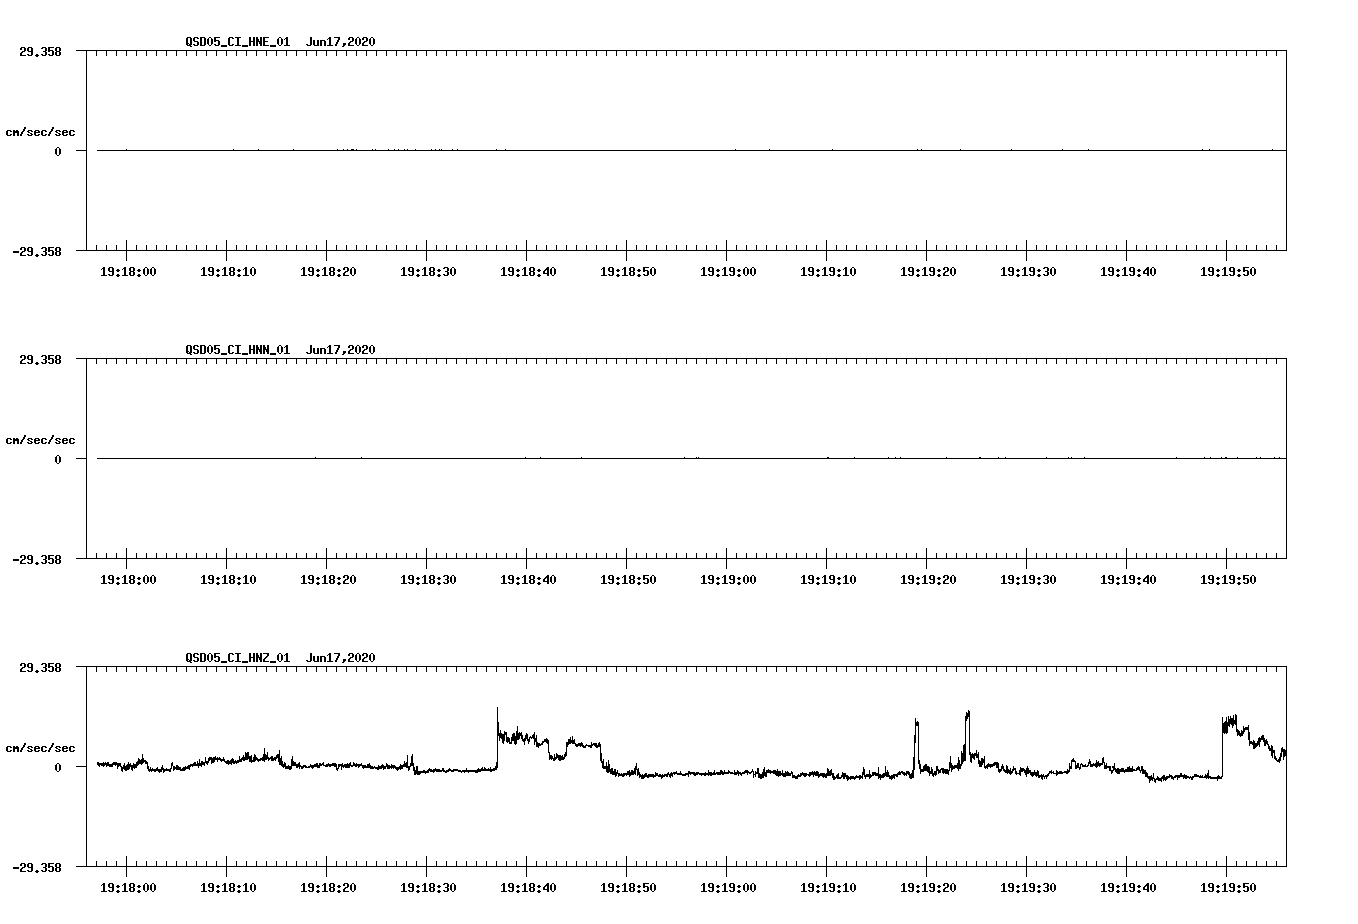The height and width of the screenshot is (924, 1358).
Task: Select the 19:19:00 time label under HNN plot
Action: click(728, 579)
